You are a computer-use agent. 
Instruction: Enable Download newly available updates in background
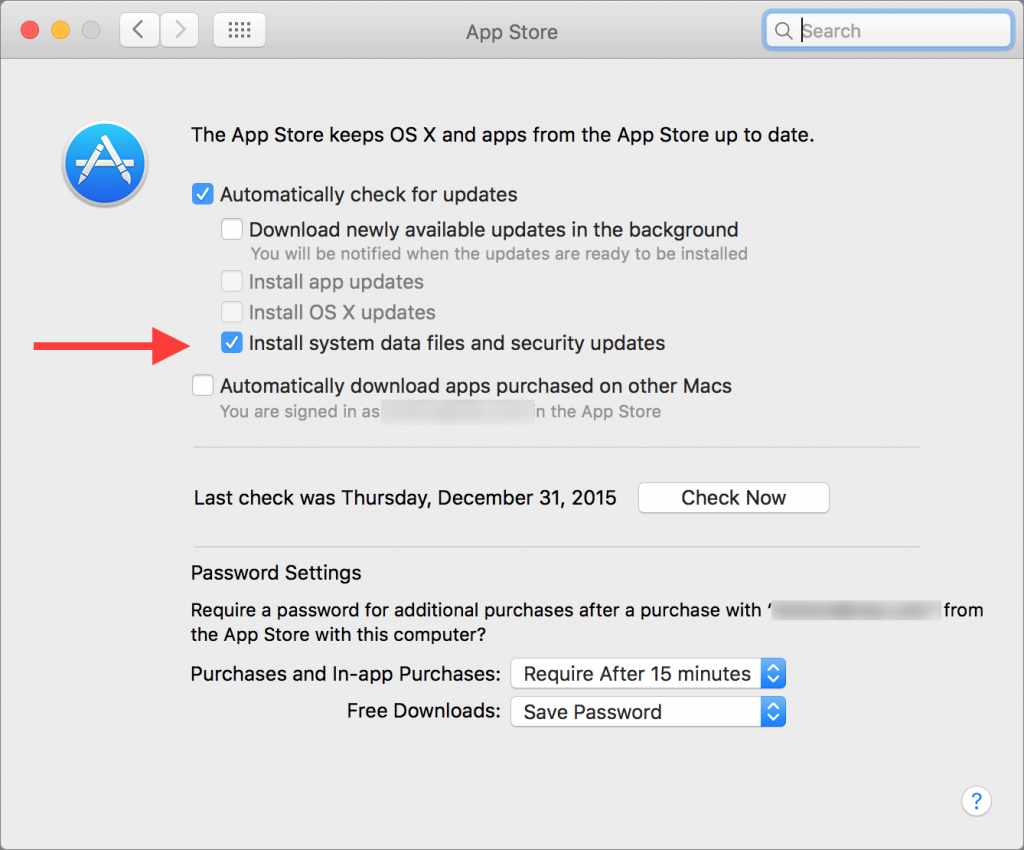point(232,229)
